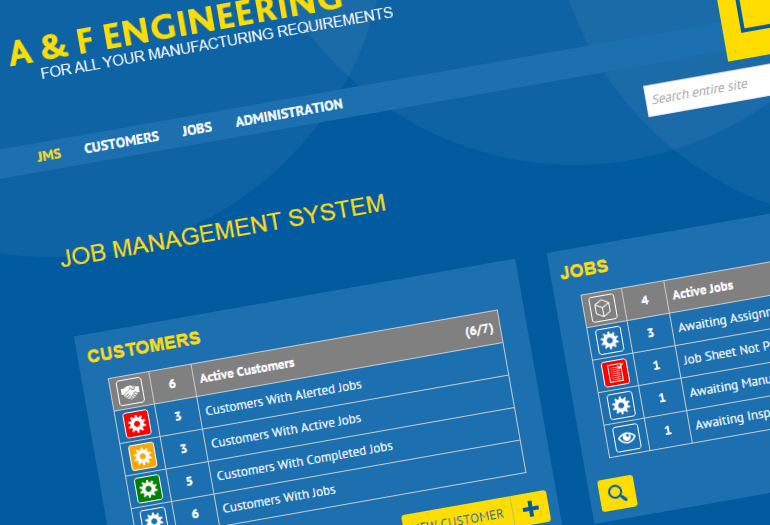
Task: Click the red job sheet document icon
Action: click(x=615, y=372)
